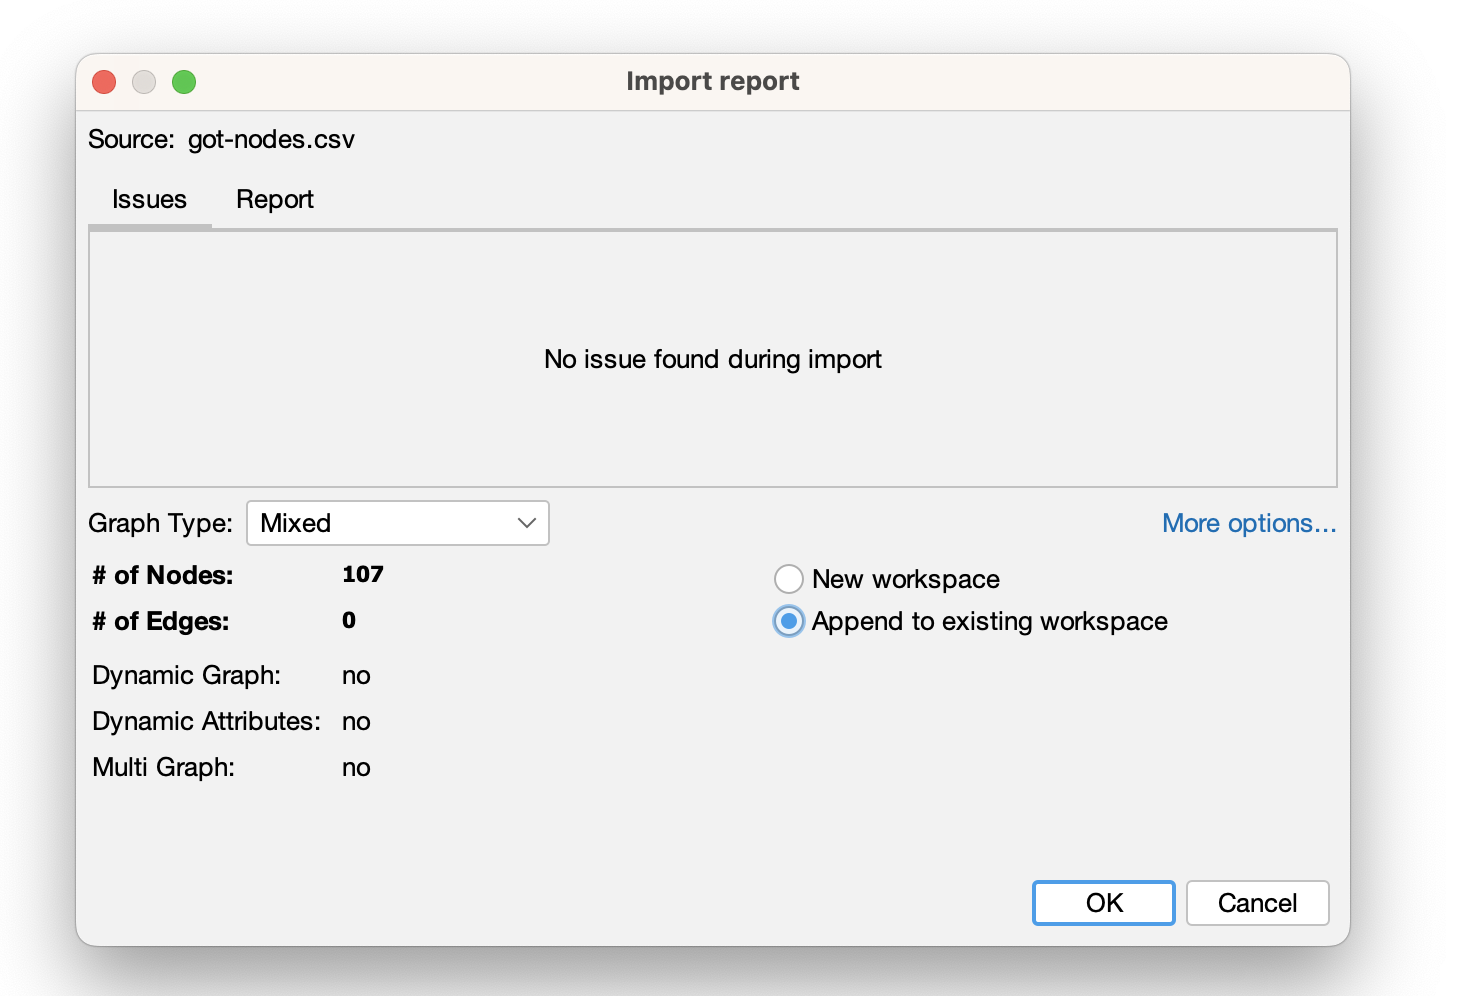Click the chevron arrow beside Mixed

pyautogui.click(x=527, y=523)
